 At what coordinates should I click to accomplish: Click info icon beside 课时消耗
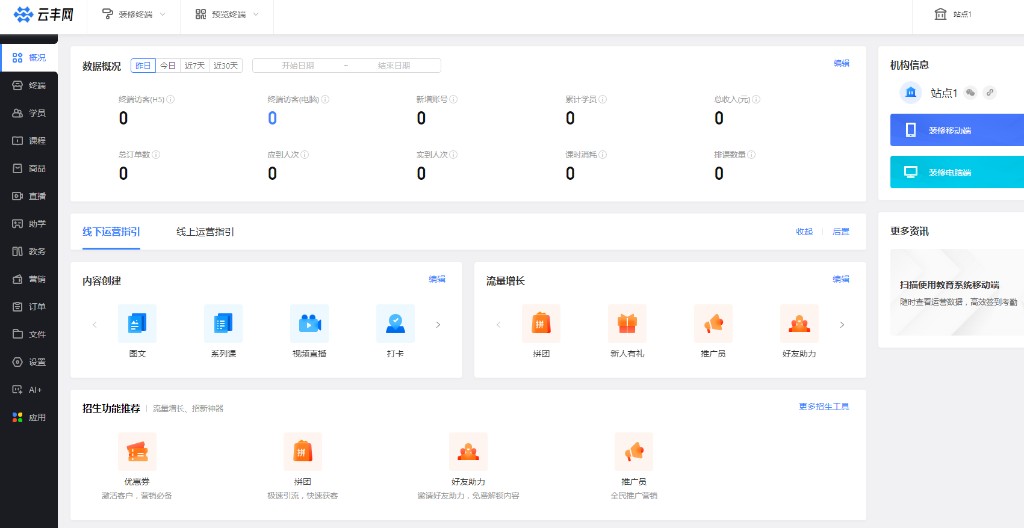pos(603,155)
